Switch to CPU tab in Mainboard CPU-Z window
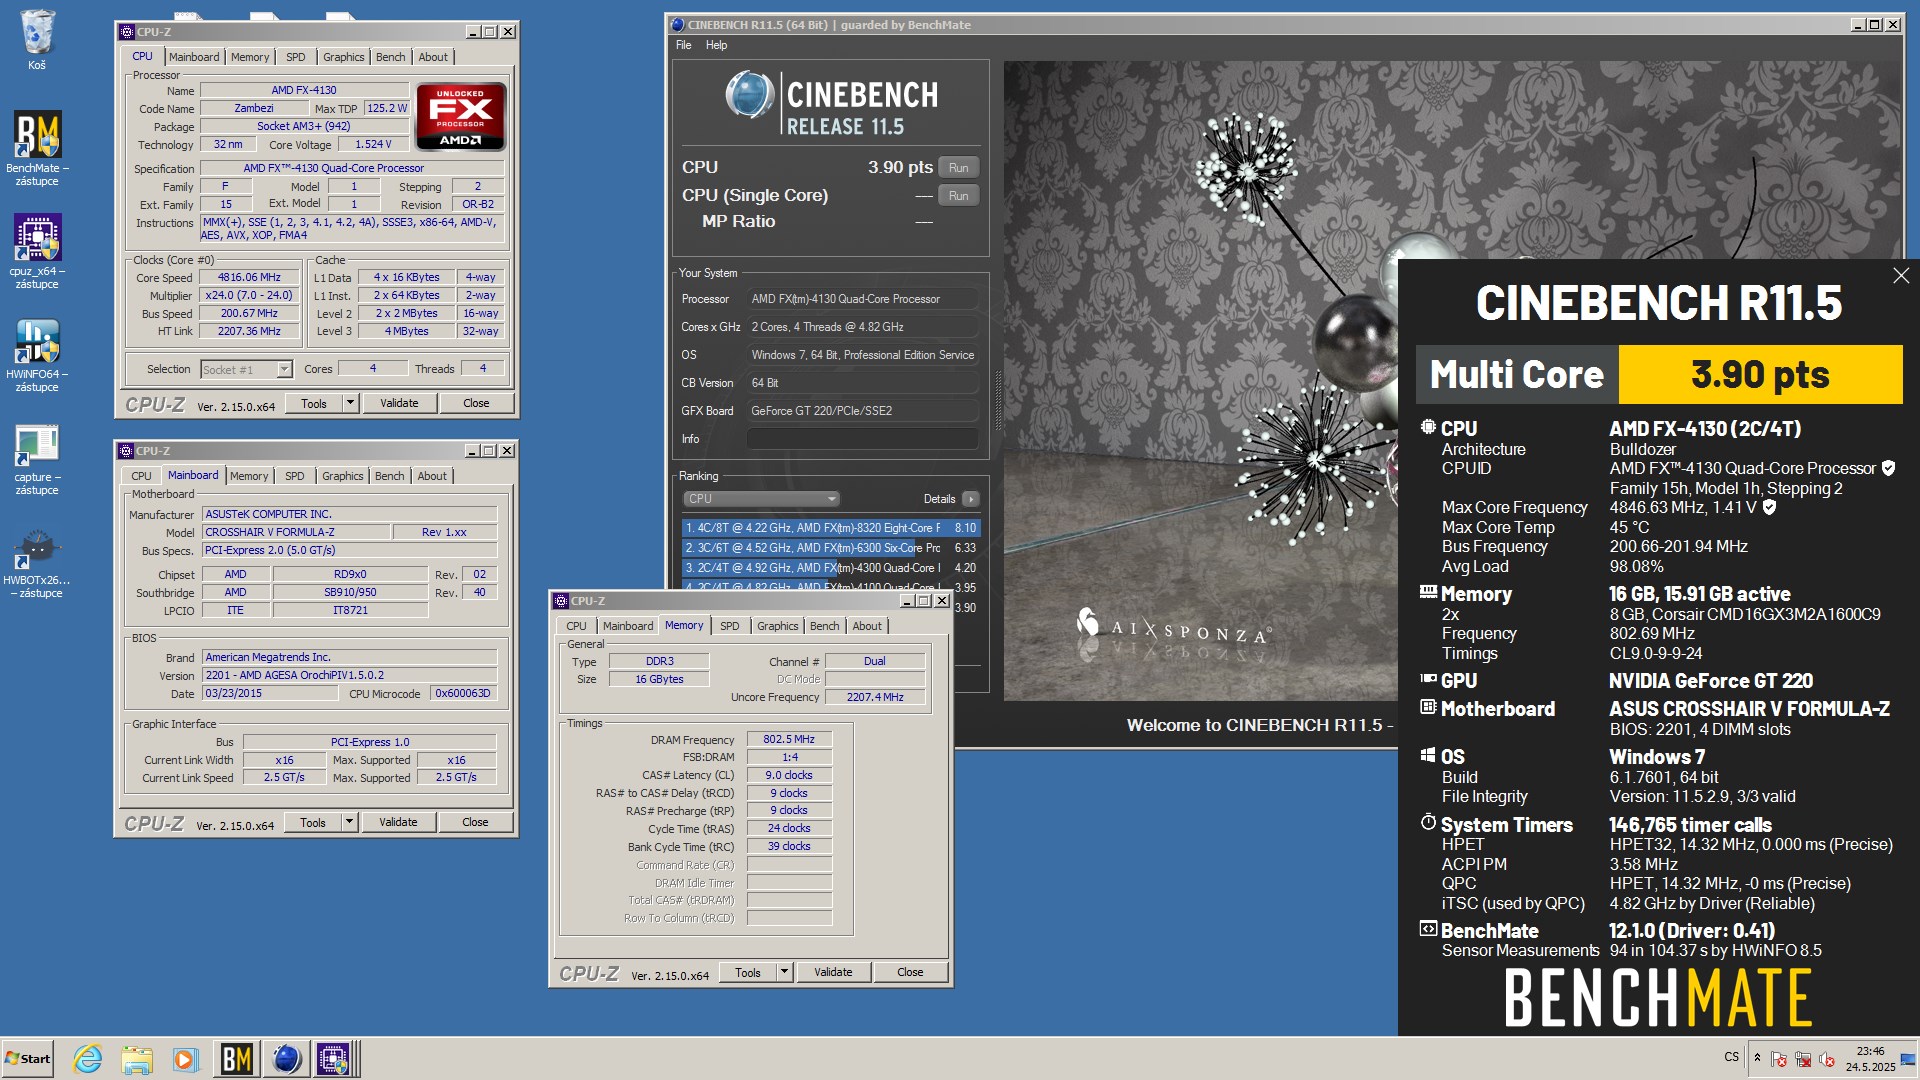The width and height of the screenshot is (1920, 1080). coord(141,476)
